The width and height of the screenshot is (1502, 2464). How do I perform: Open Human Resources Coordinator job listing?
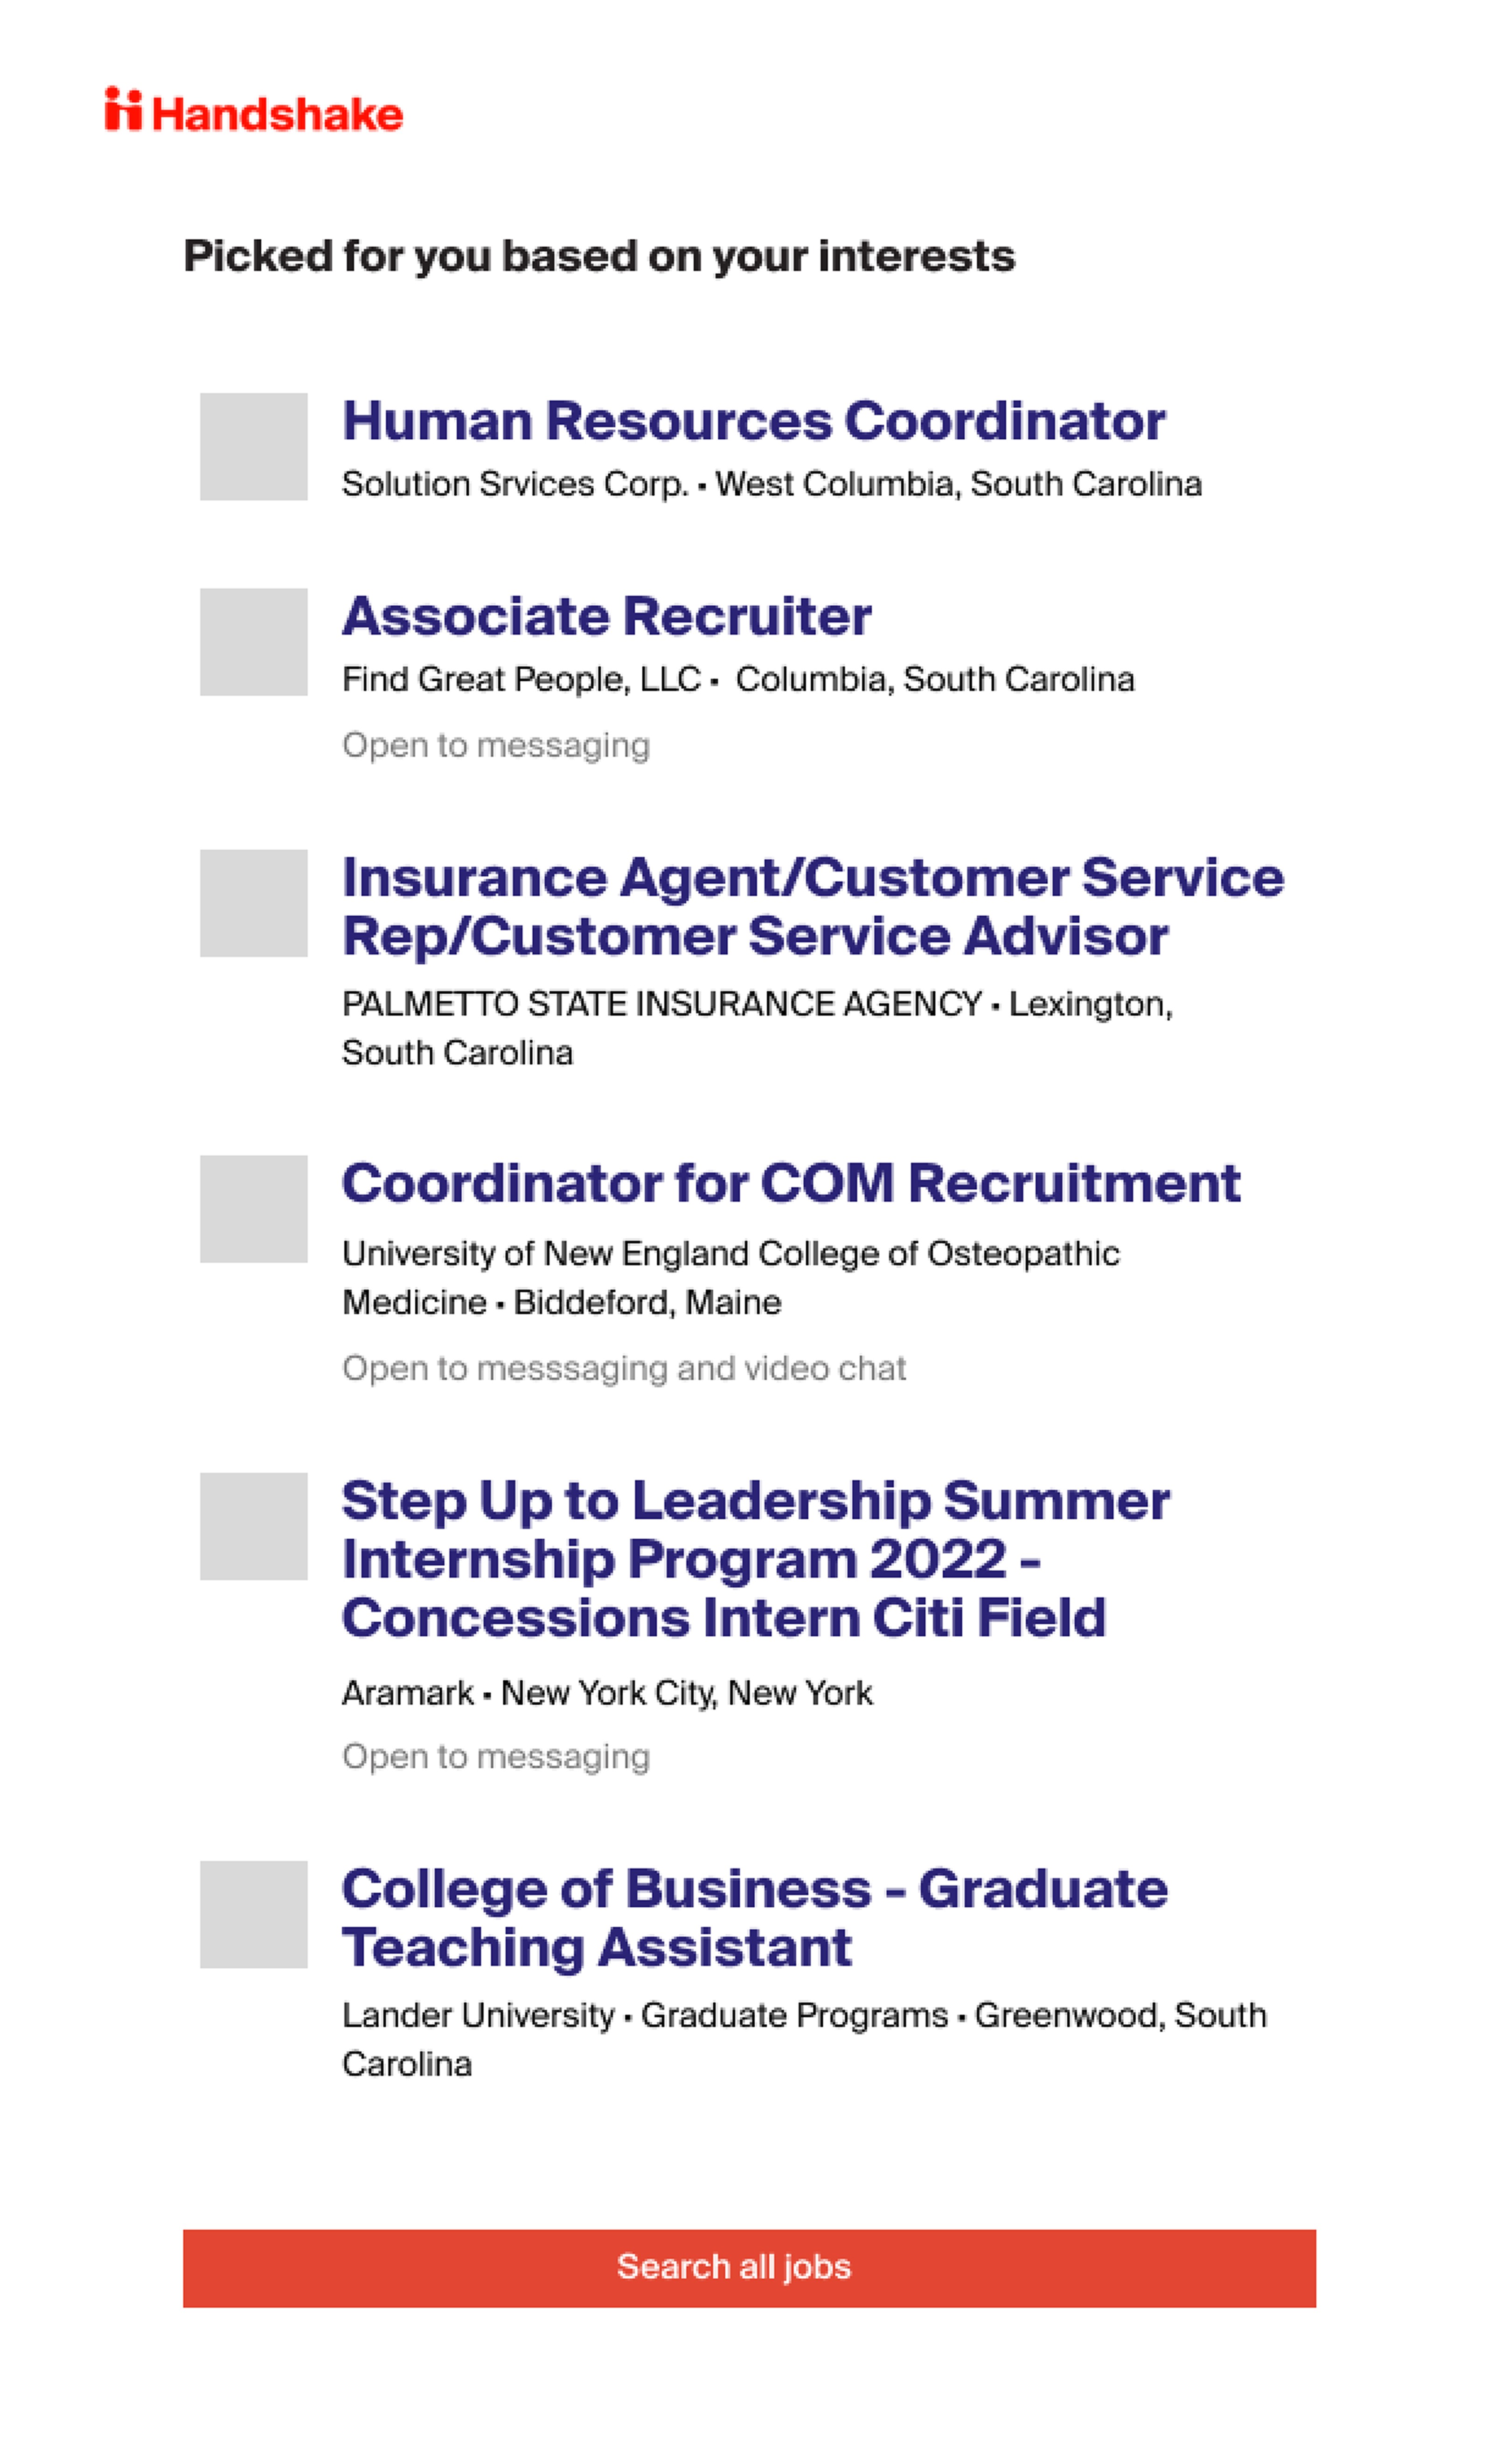[x=754, y=421]
